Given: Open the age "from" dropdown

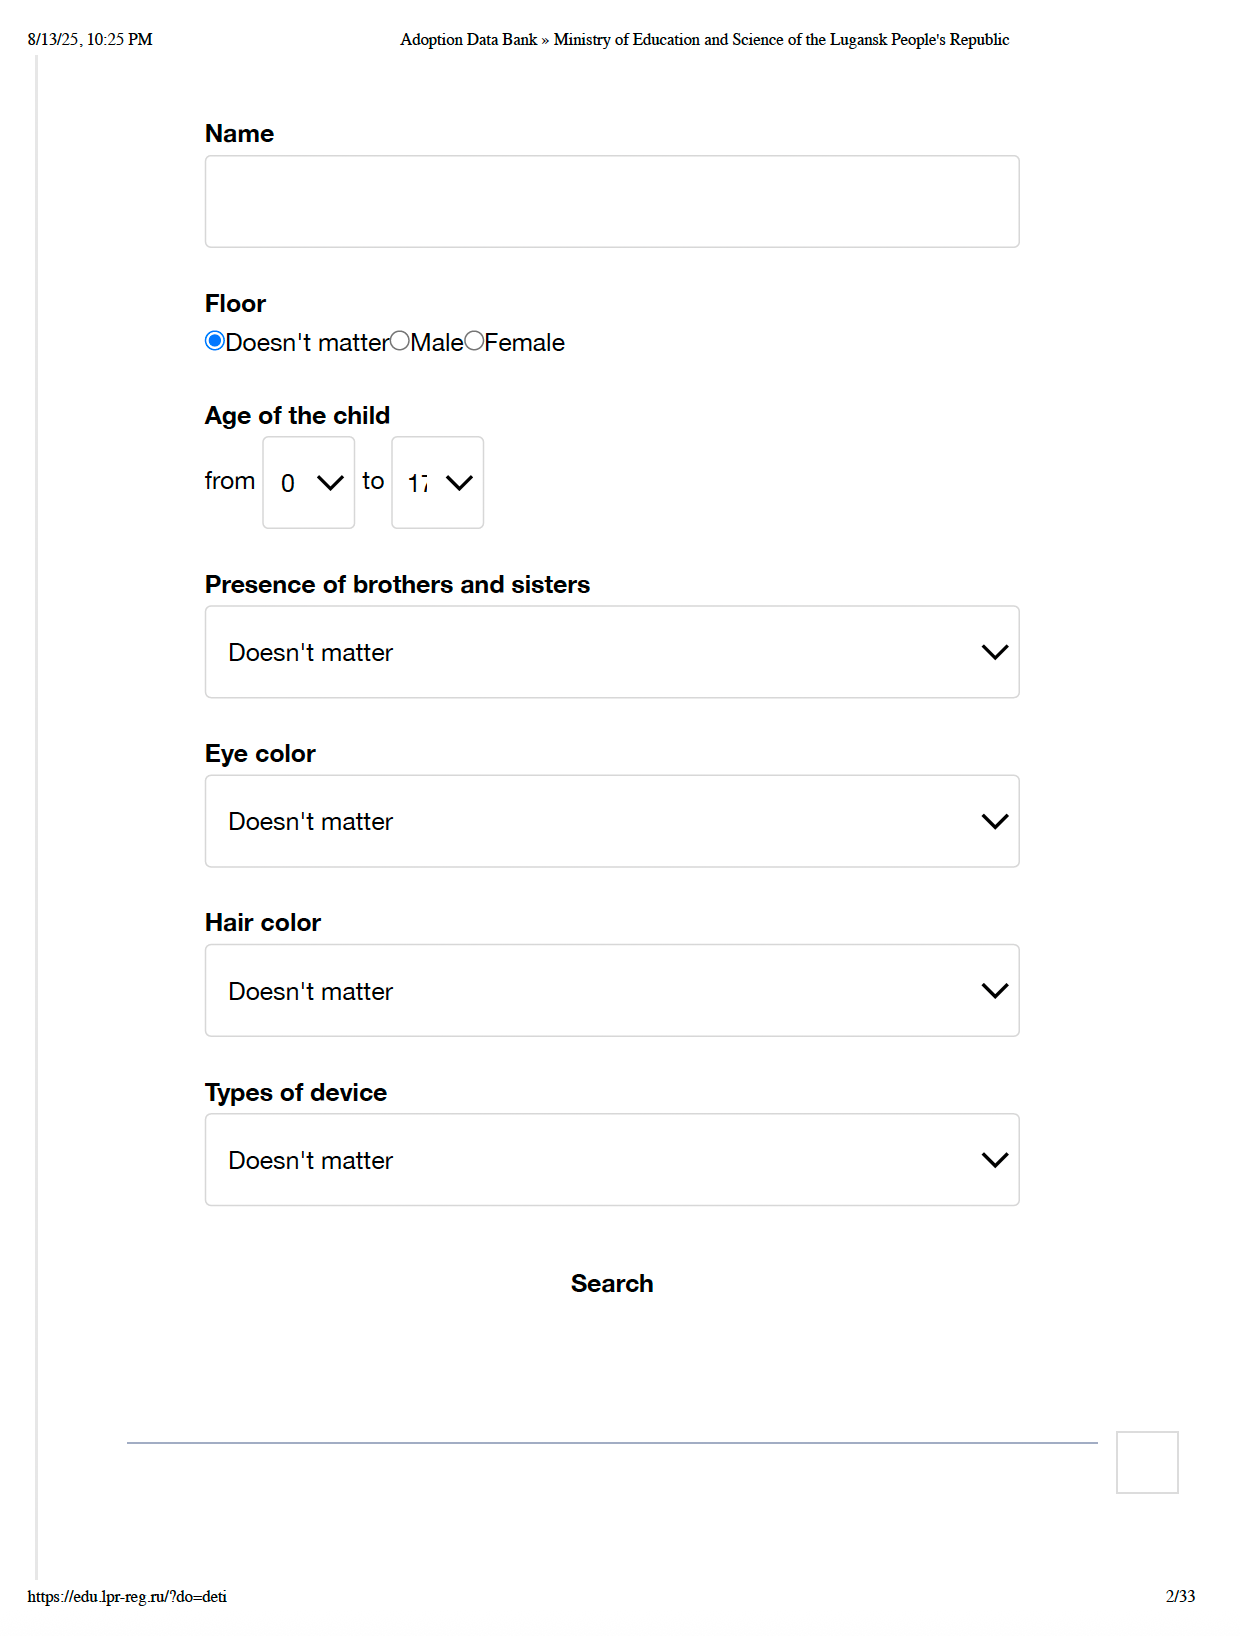Looking at the screenshot, I should pos(308,483).
